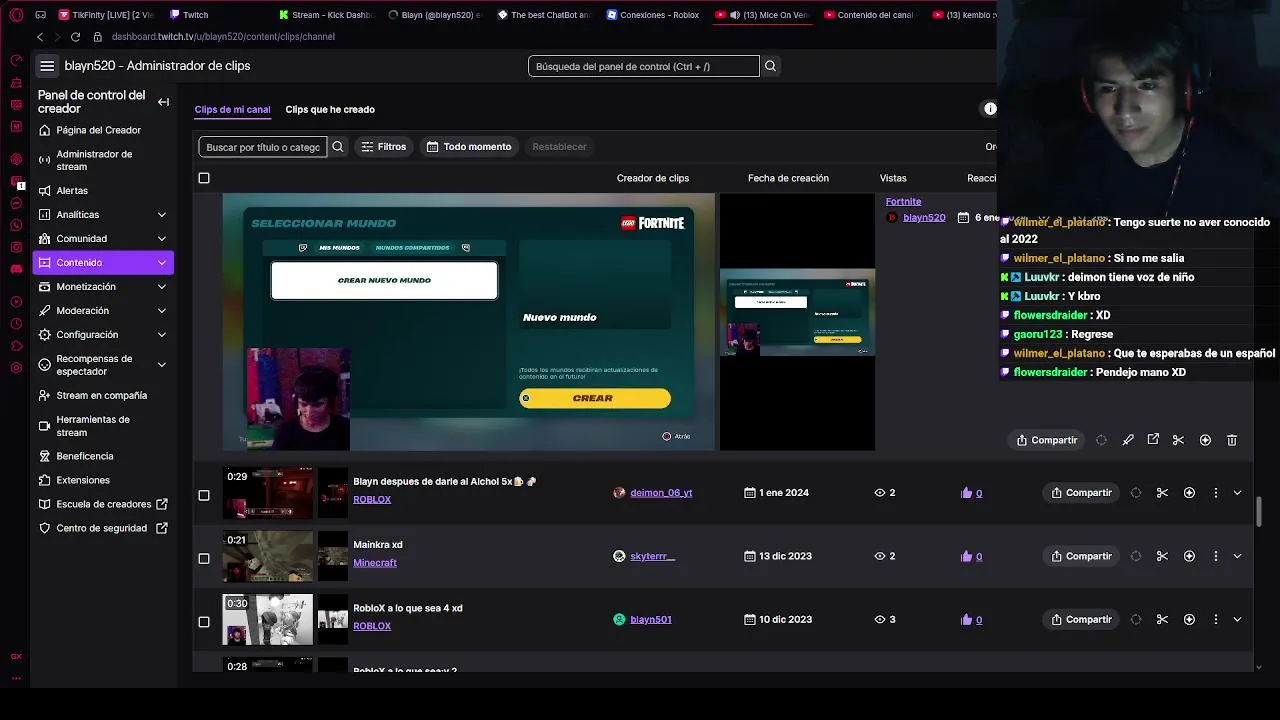Image resolution: width=1280 pixels, height=720 pixels.
Task: Expand details chevron for Mainkra xd clip
Action: tap(1237, 556)
